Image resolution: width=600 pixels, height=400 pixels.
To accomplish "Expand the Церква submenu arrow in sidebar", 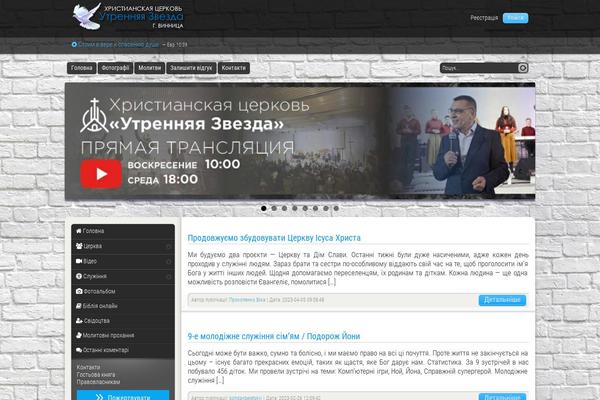I will pyautogui.click(x=168, y=247).
